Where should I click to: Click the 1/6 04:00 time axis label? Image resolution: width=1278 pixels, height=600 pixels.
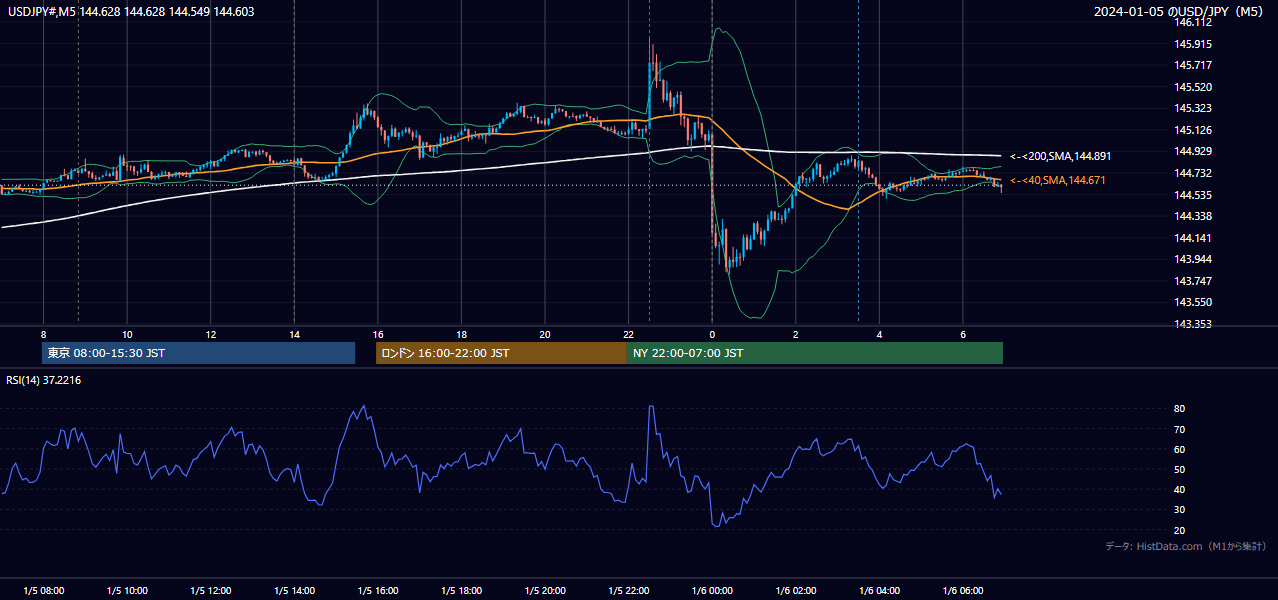879,591
